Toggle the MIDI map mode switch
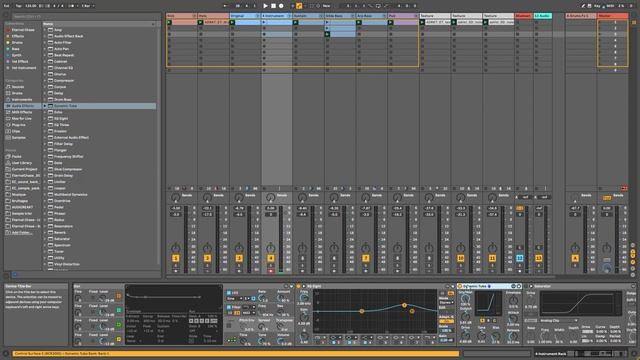 610,6
